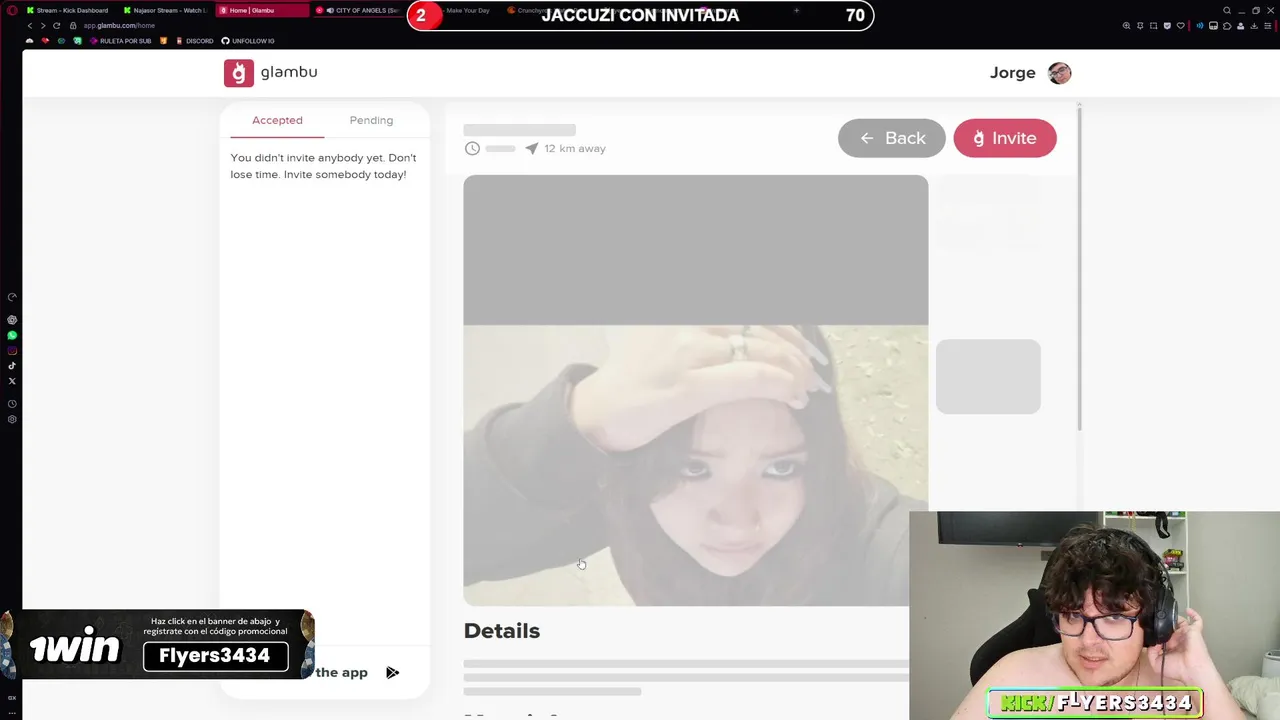Click the Google Play store icon
The width and height of the screenshot is (1280, 720).
pyautogui.click(x=392, y=673)
